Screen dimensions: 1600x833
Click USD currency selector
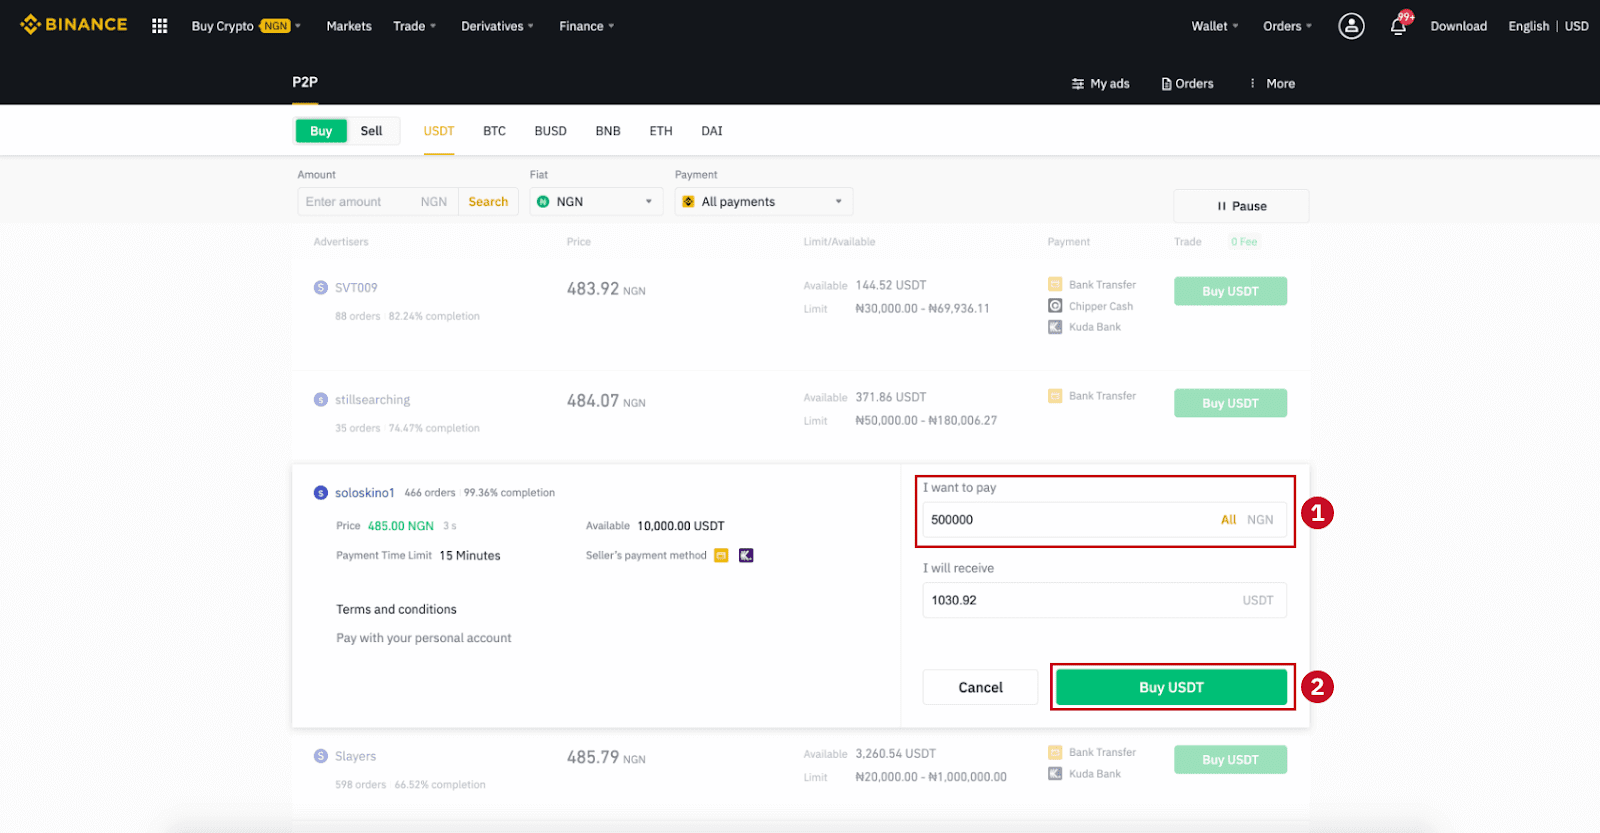(1576, 26)
